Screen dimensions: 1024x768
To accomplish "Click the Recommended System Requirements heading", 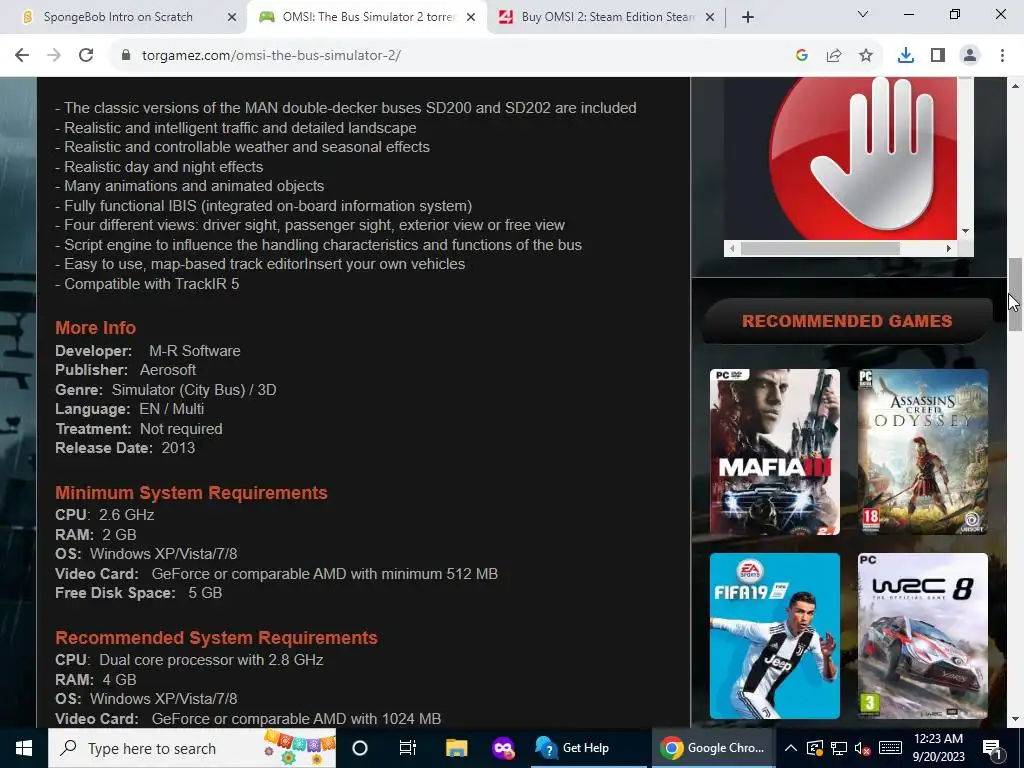I will tap(216, 637).
